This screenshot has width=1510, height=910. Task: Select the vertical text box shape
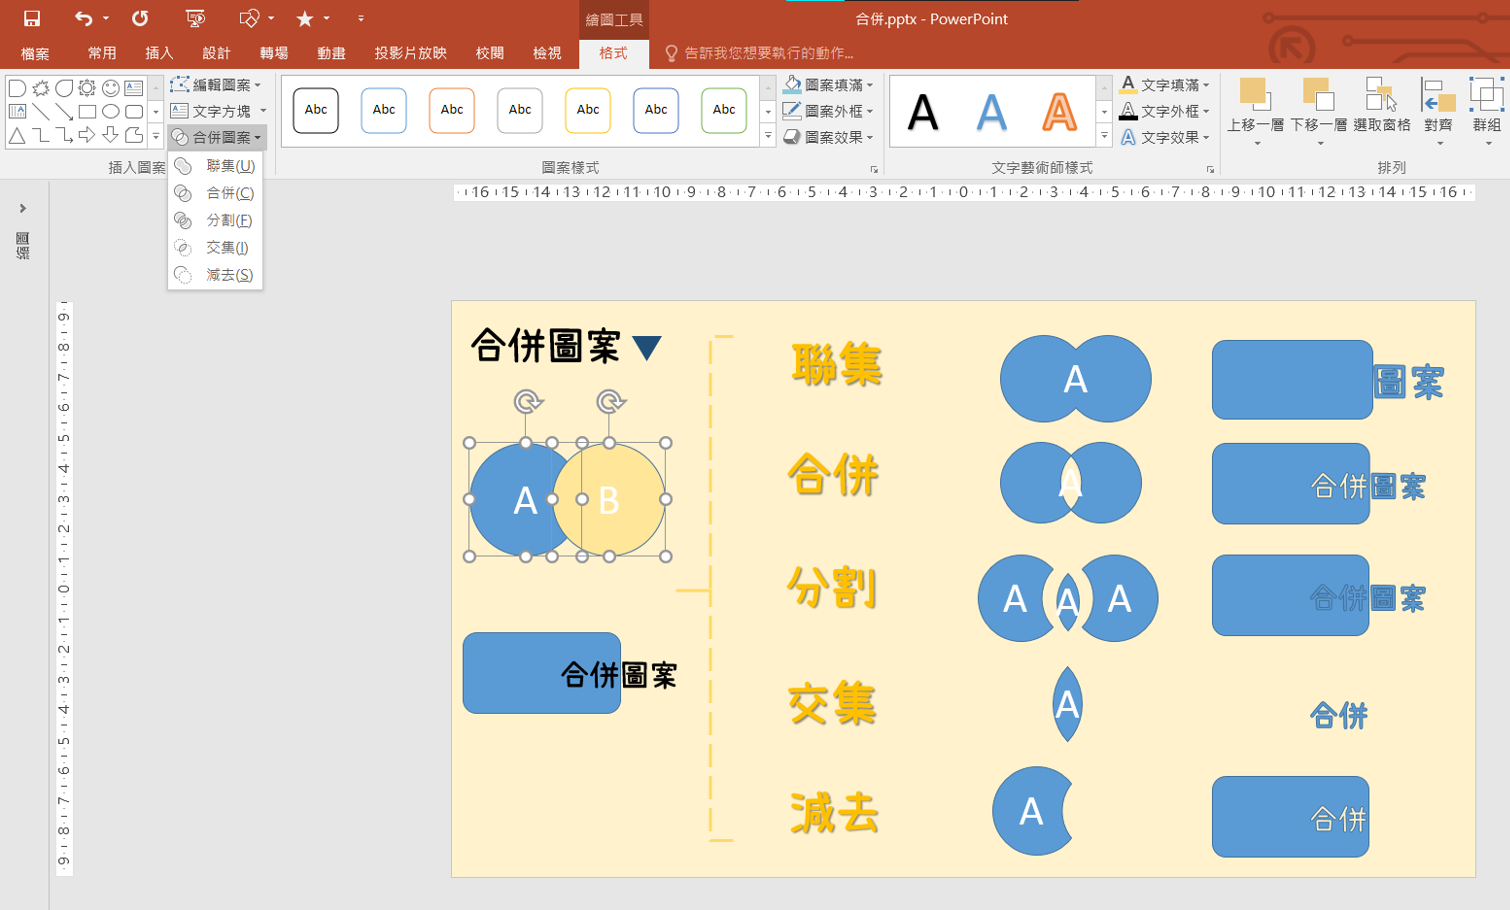tap(17, 111)
